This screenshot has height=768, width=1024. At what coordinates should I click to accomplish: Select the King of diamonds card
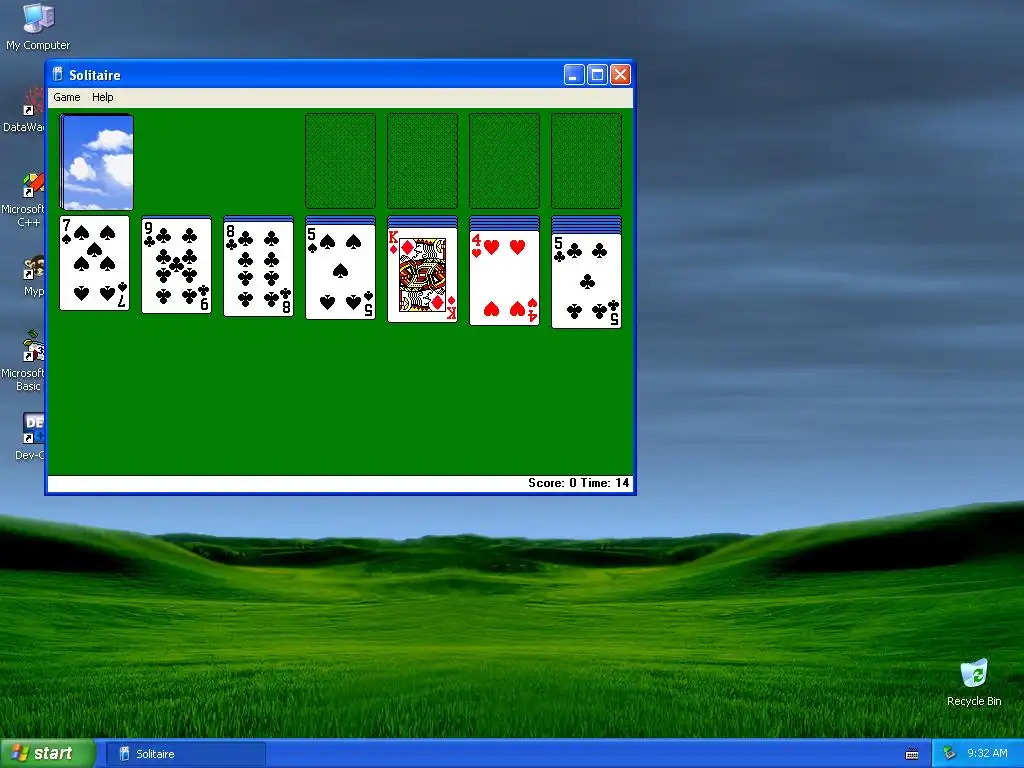pyautogui.click(x=423, y=275)
